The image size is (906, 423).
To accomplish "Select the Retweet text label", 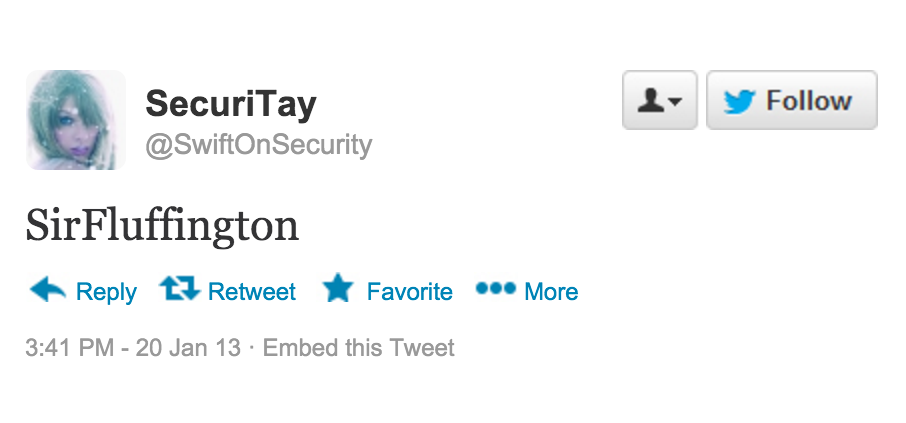I will (251, 291).
